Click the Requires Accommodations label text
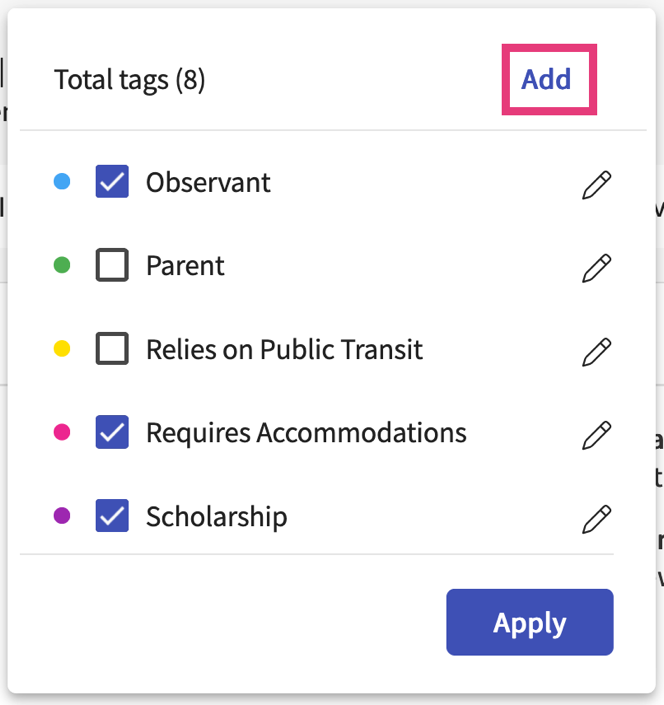Screen dimensions: 664x705 [x=306, y=433]
